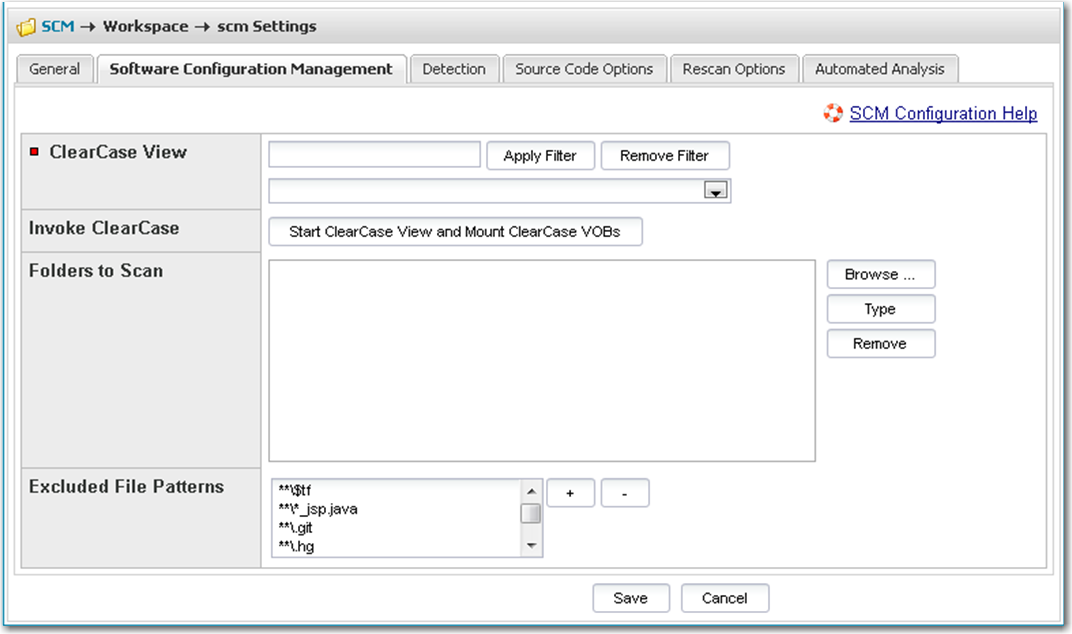Screen dimensions: 1072x634
Task: Open the SCM breadcrumb link
Action: [x=57, y=27]
